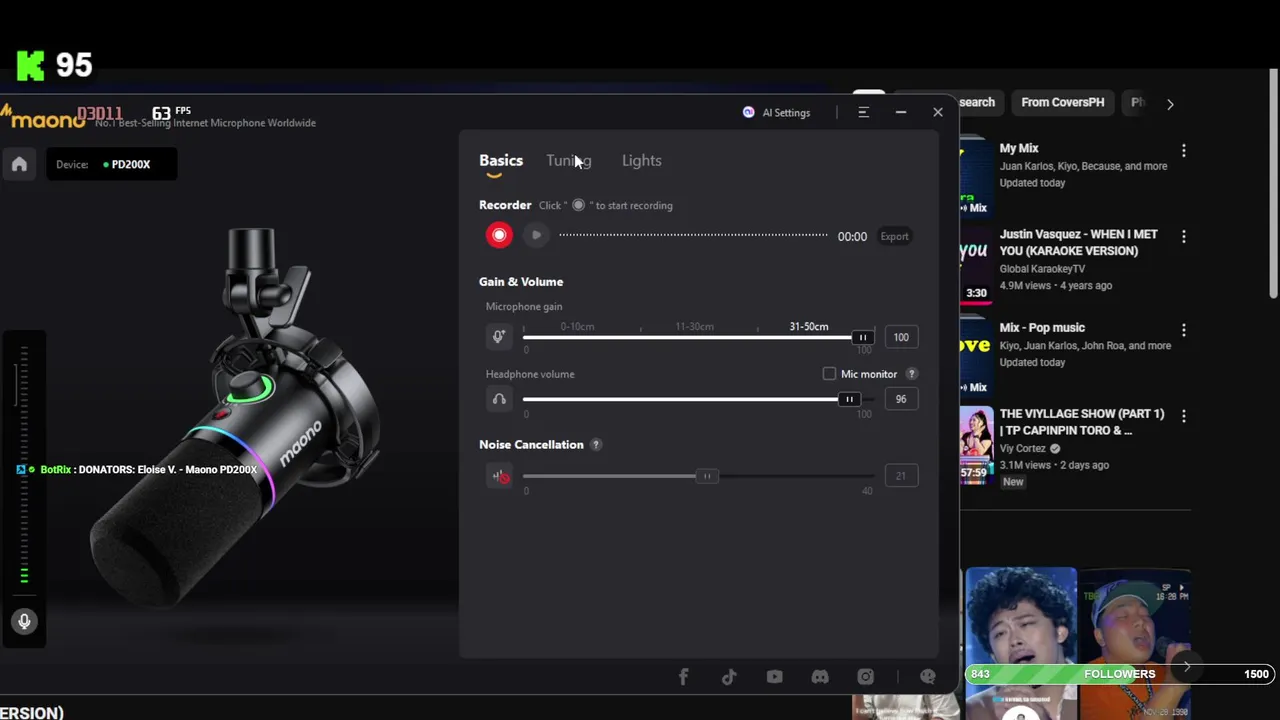The width and height of the screenshot is (1280, 720).
Task: Click the microphone gain value field 100
Action: (x=901, y=338)
